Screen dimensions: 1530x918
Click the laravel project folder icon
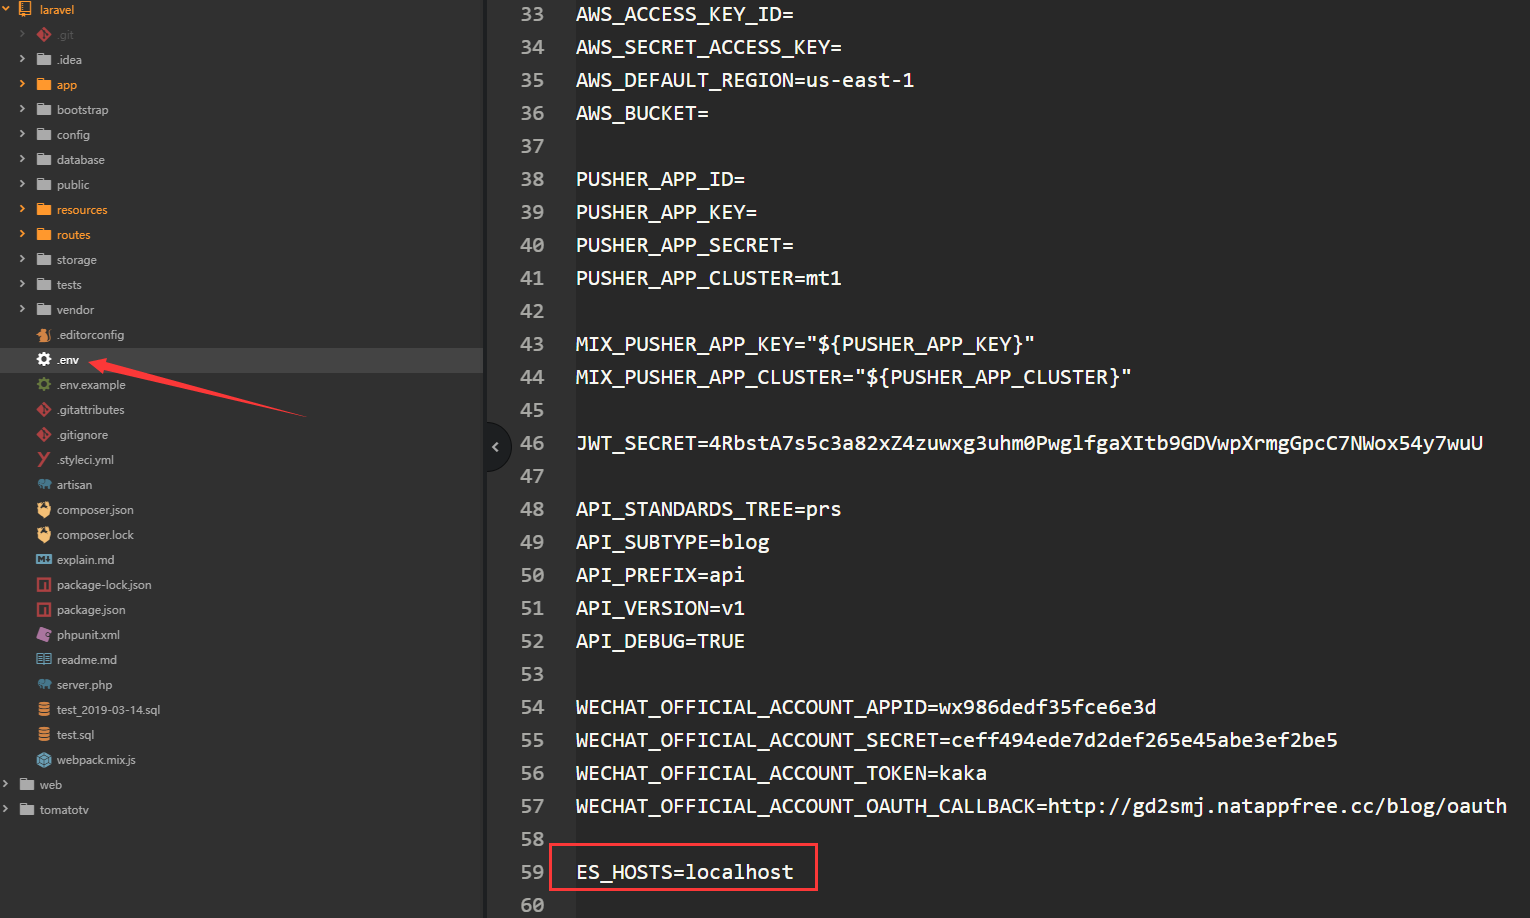26,9
